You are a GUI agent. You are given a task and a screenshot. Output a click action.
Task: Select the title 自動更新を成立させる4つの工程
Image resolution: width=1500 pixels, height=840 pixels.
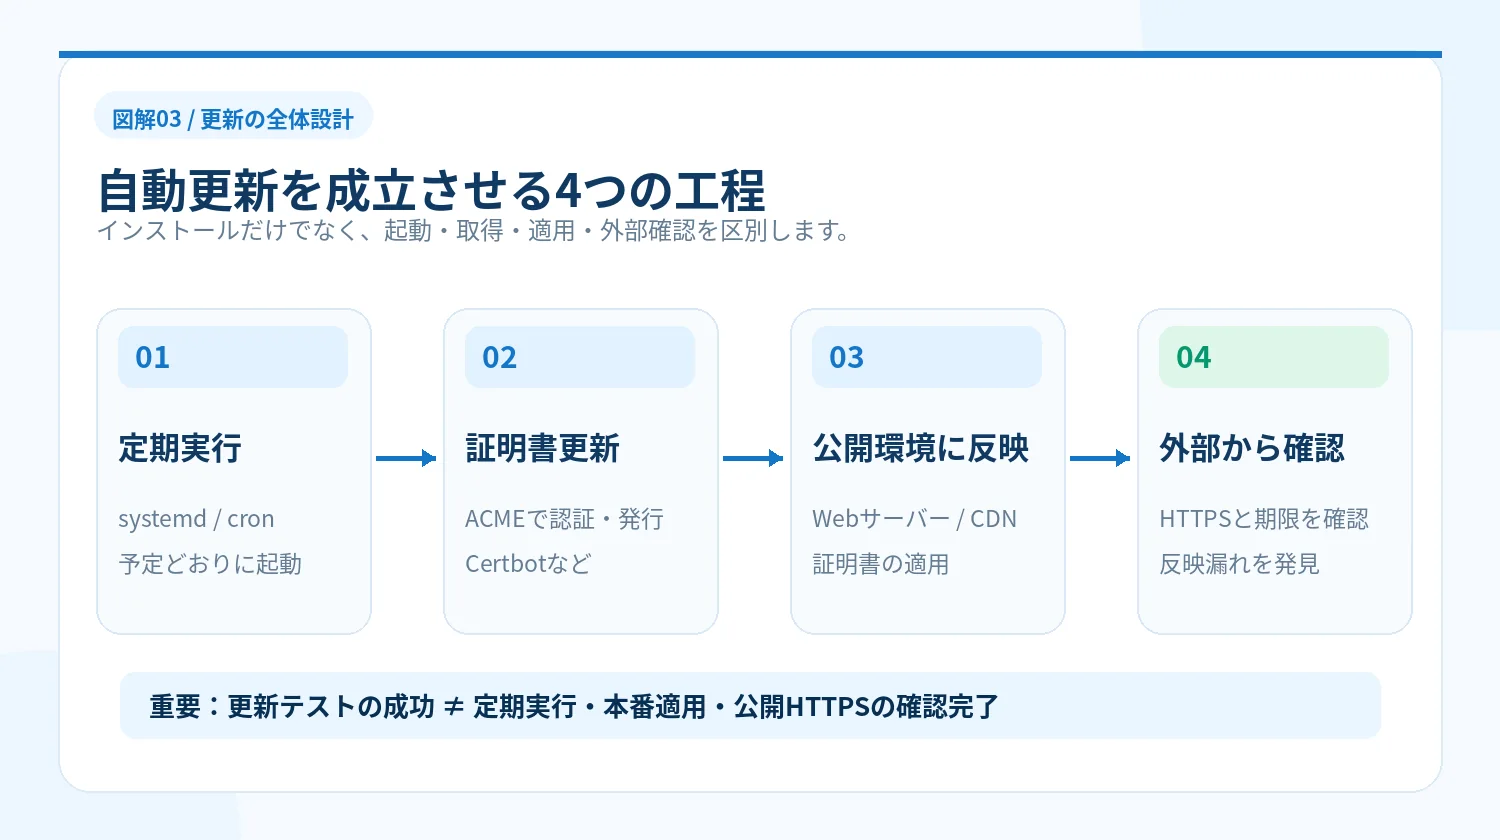coord(431,190)
